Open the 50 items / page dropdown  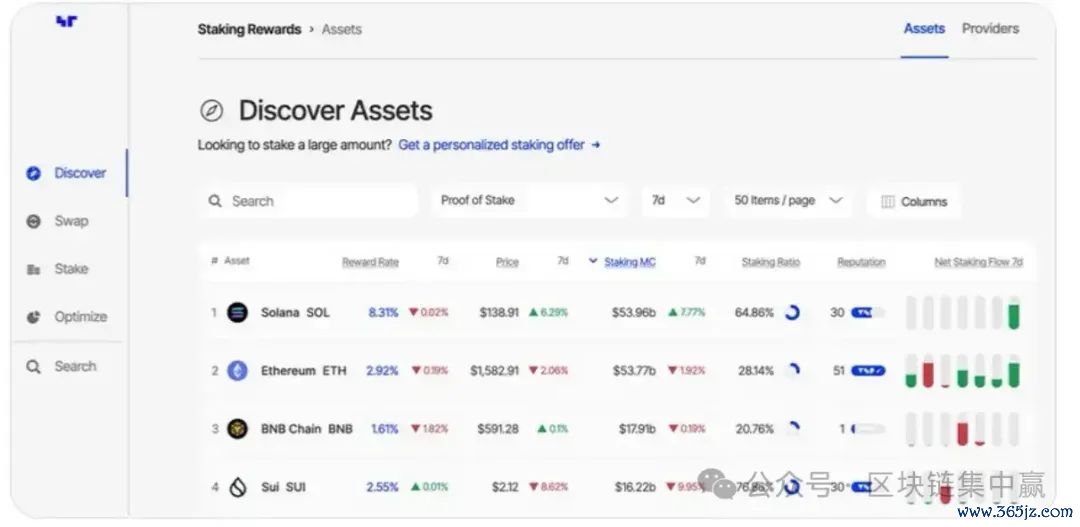tap(787, 200)
